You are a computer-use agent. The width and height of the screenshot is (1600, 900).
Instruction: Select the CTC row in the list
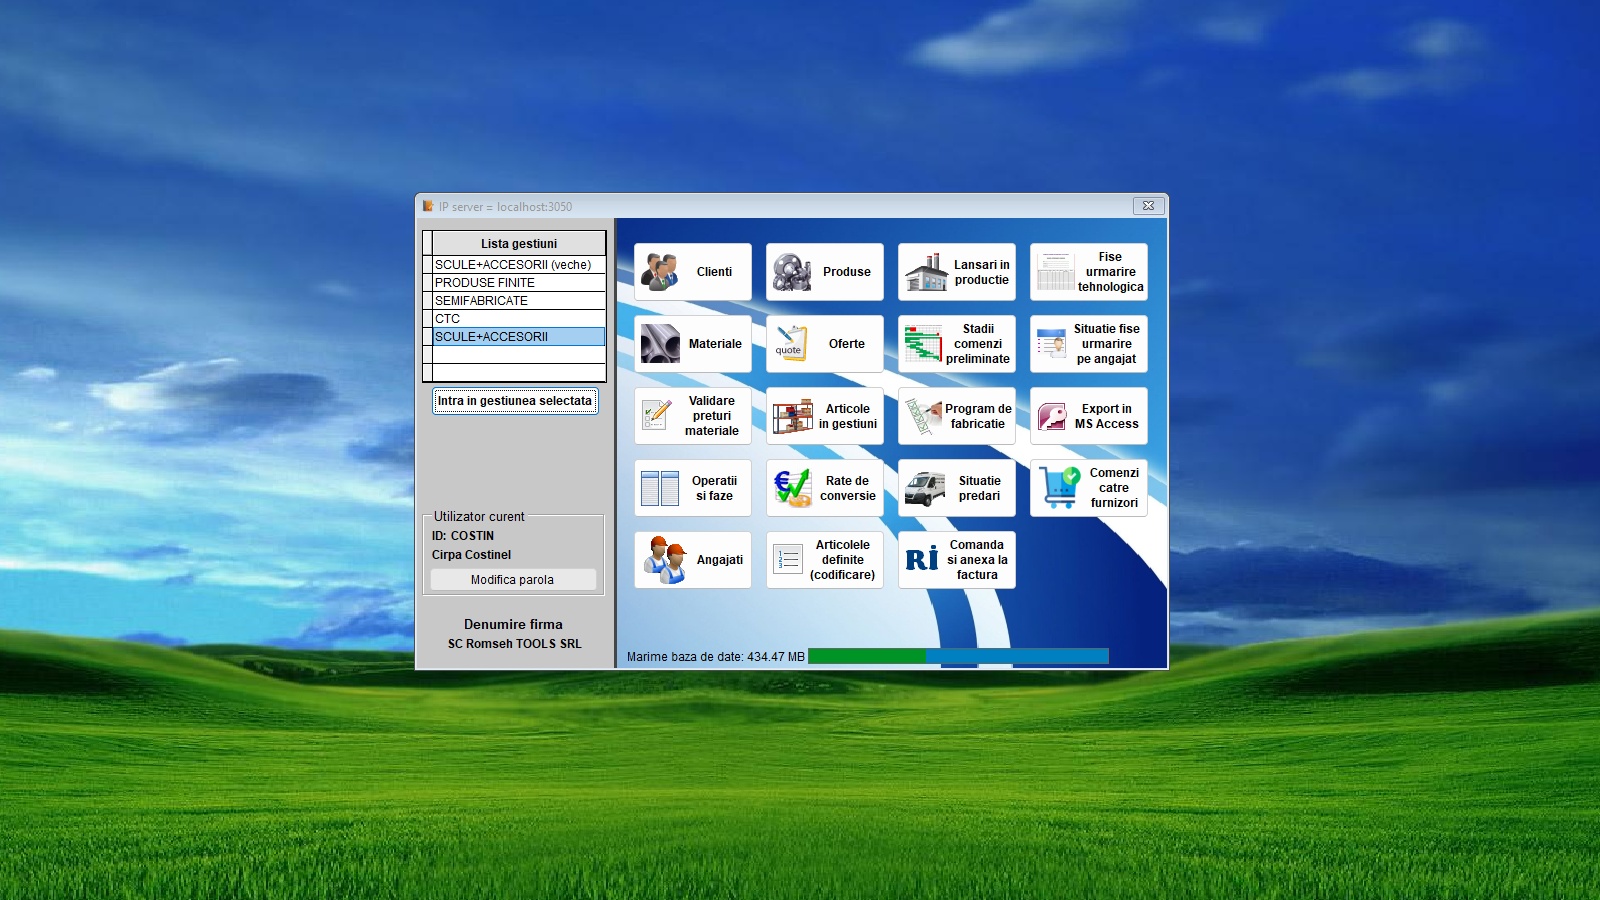tap(519, 319)
